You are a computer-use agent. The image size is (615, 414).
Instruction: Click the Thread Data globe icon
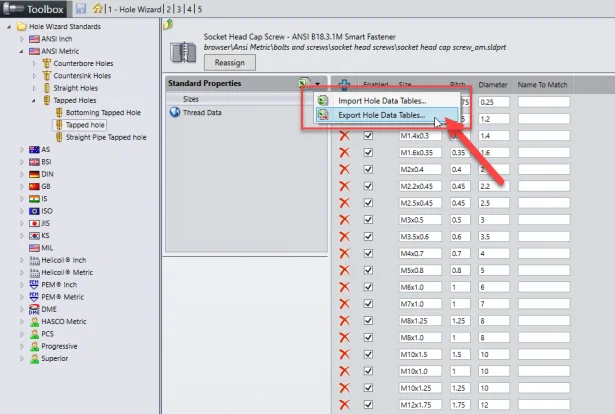pyautogui.click(x=173, y=113)
